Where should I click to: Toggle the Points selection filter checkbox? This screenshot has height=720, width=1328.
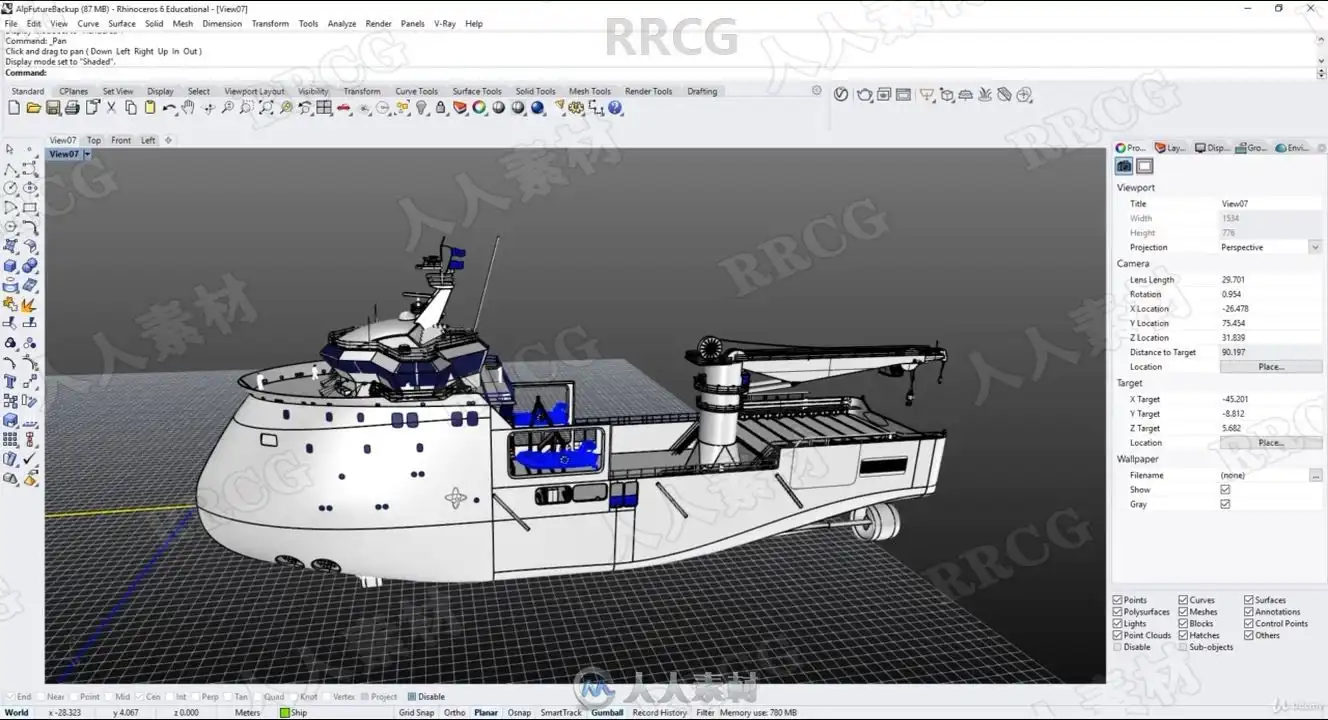click(x=1118, y=600)
